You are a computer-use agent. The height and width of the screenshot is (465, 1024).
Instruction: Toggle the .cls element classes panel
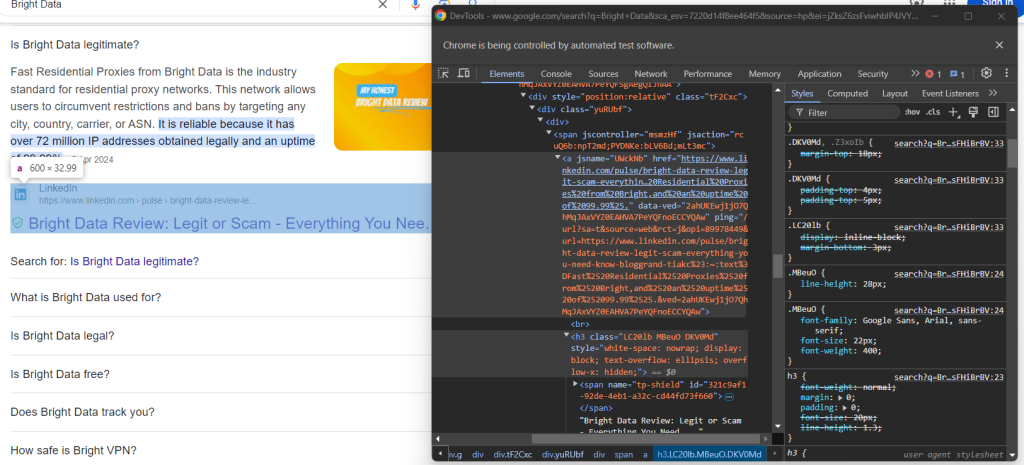pyautogui.click(x=933, y=112)
